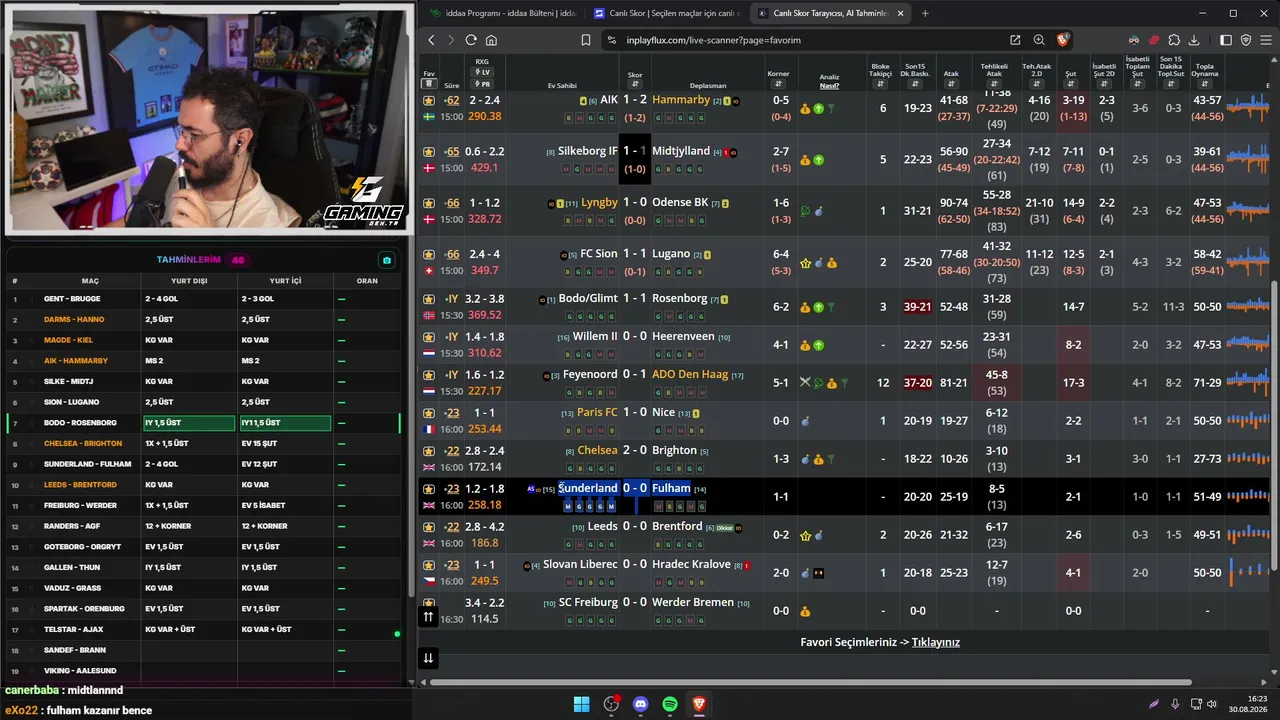
Task: Open the browser extensions puzzle icon
Action: coord(1174,40)
